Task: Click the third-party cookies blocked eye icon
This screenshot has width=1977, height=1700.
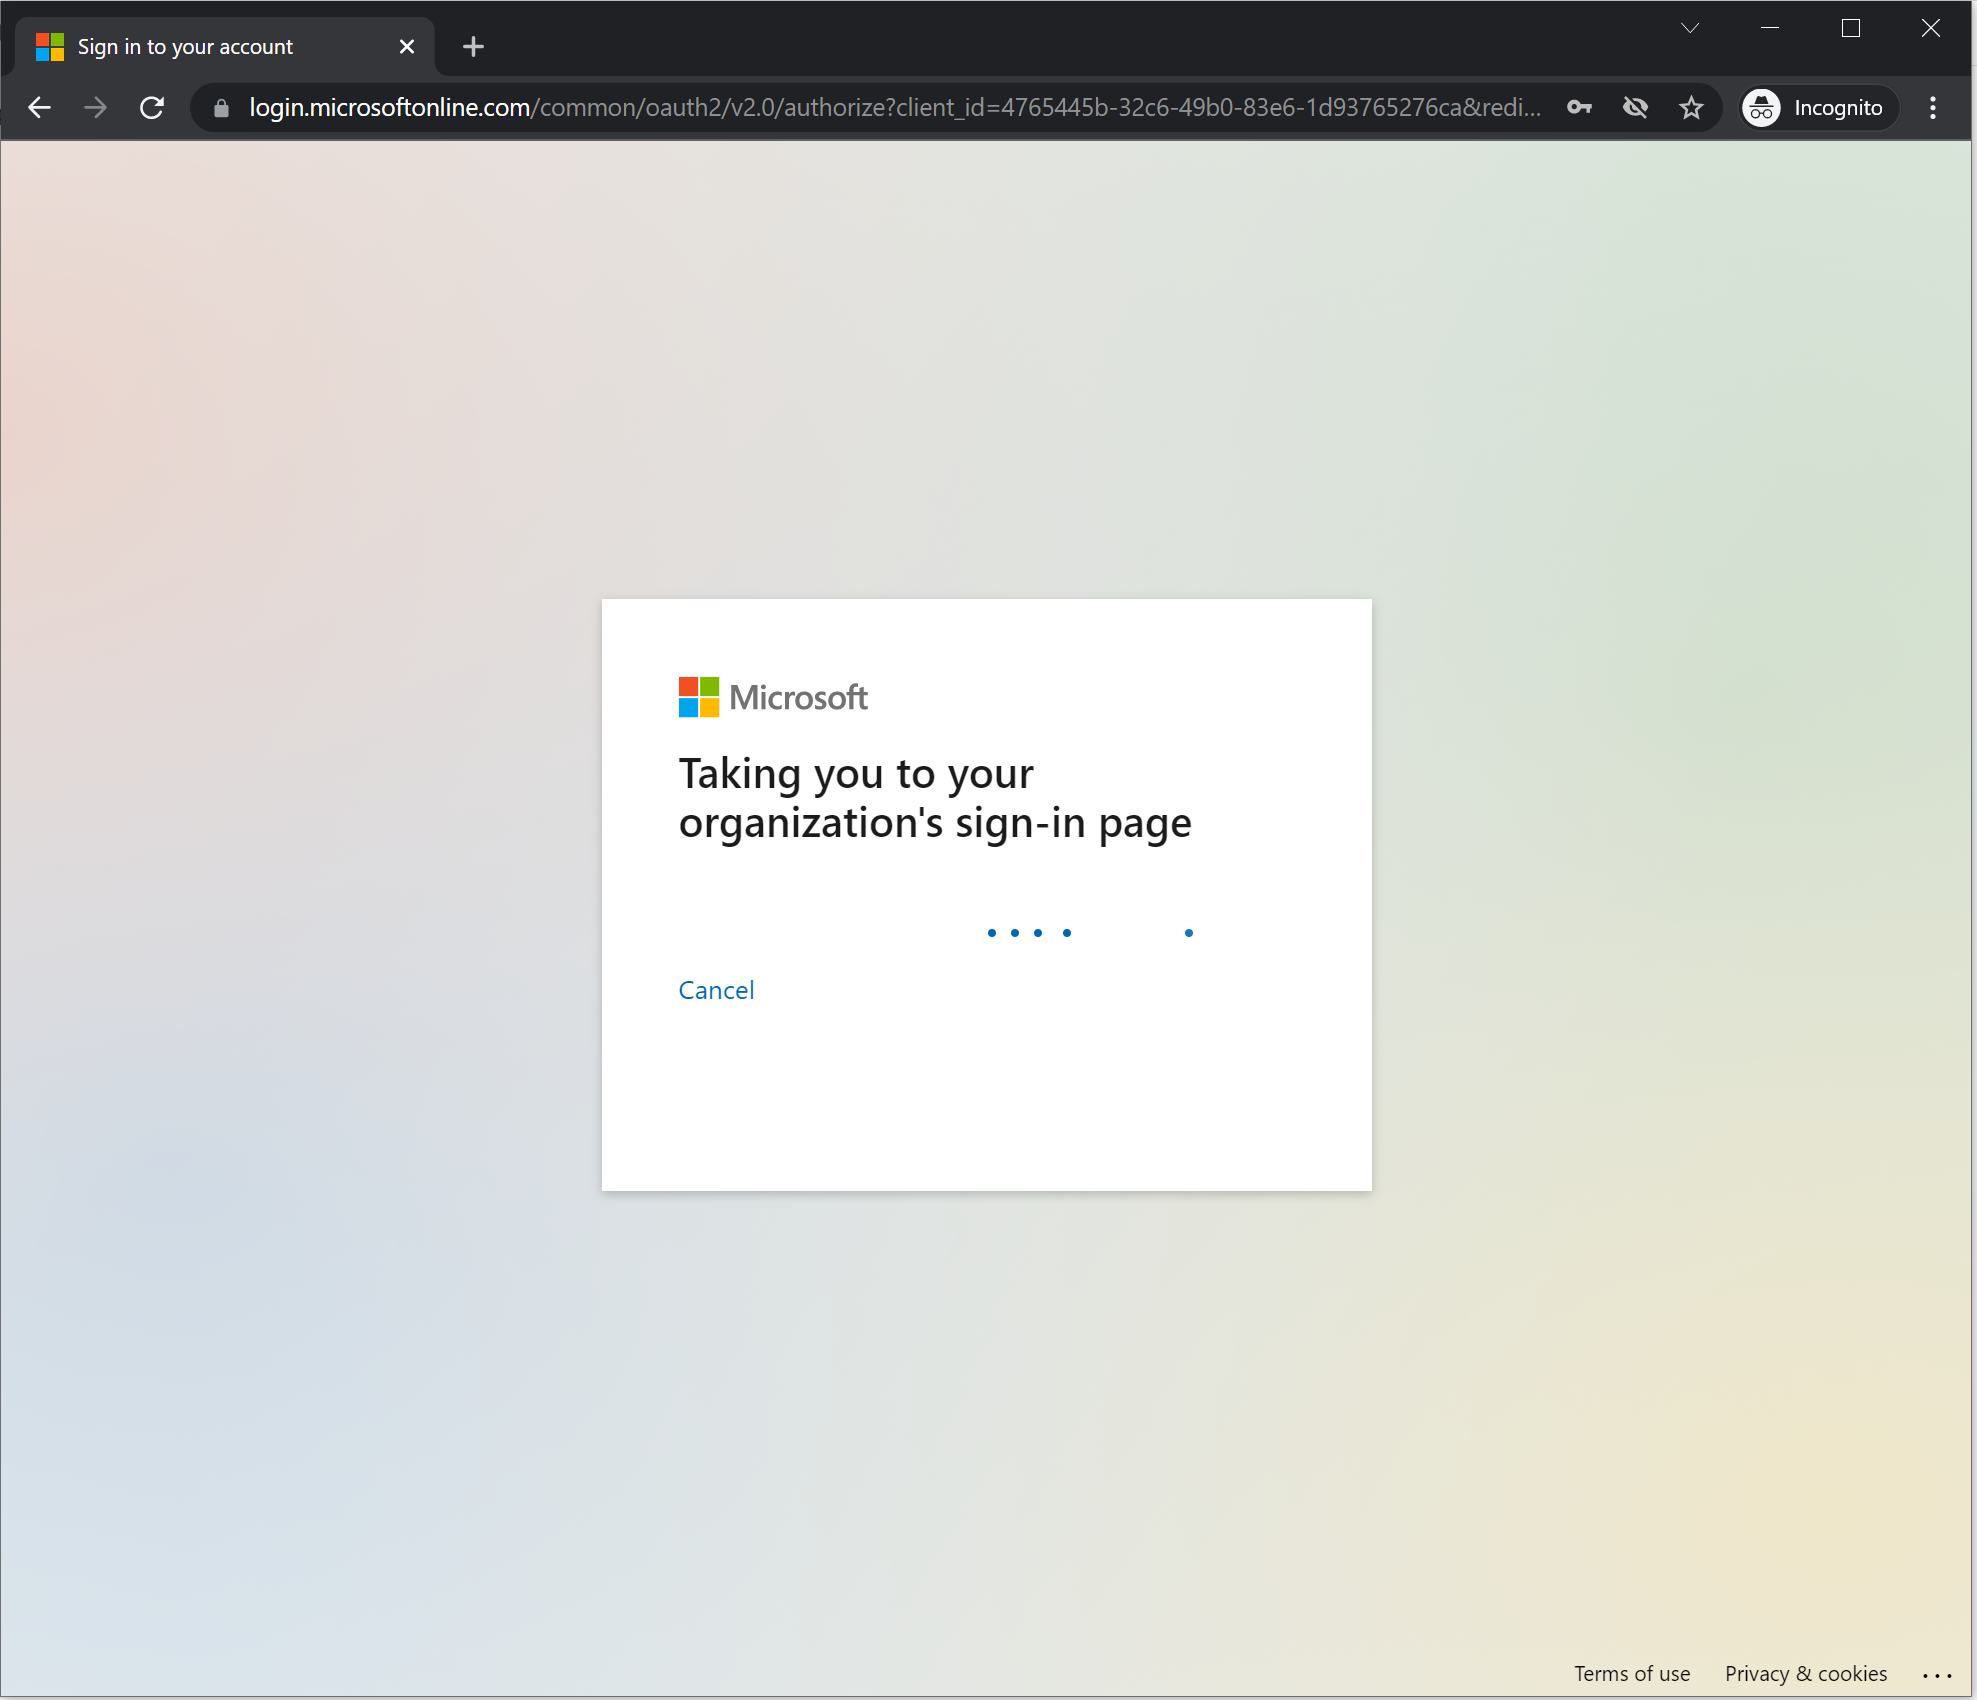Action: pos(1635,108)
